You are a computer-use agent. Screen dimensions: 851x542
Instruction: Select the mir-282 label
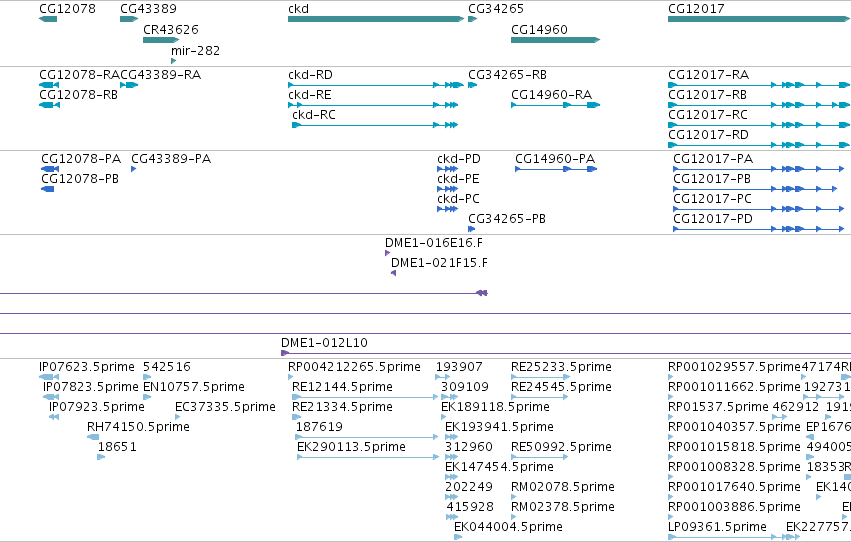(x=195, y=50)
